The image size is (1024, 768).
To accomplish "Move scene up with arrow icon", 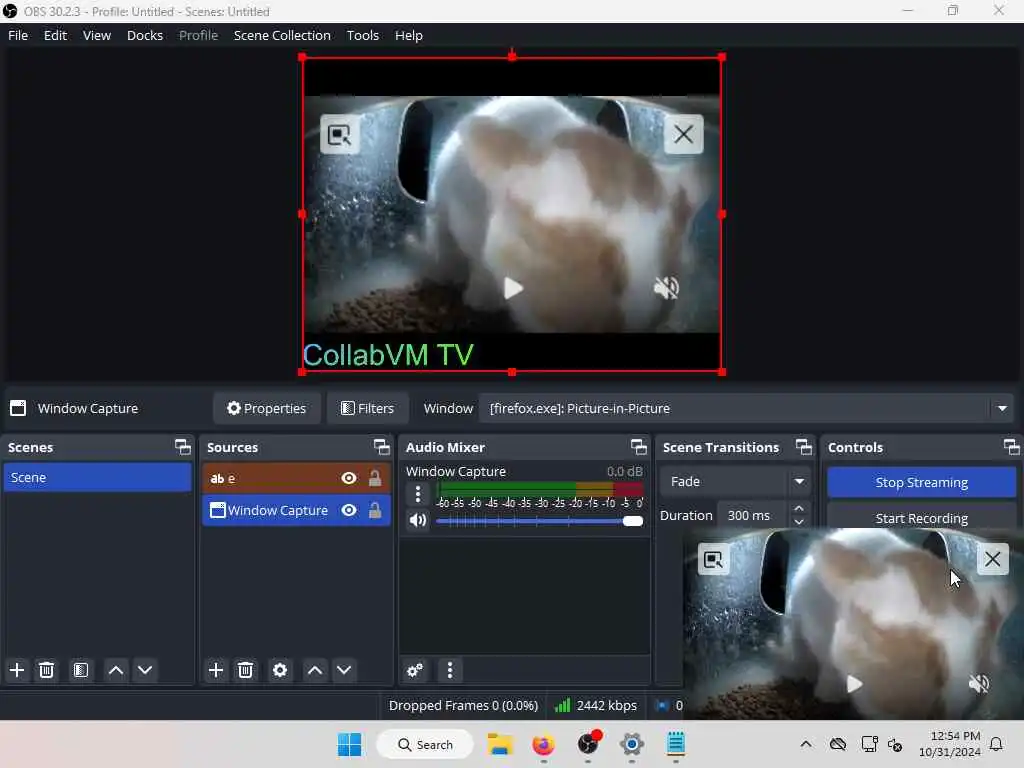I will tap(116, 670).
